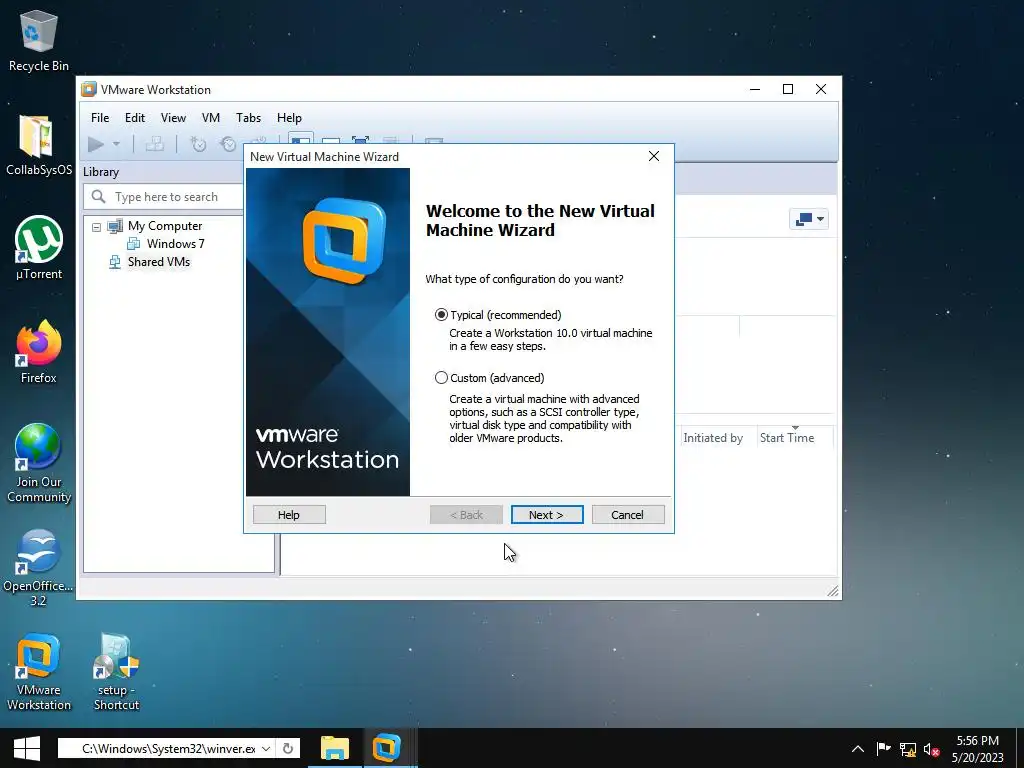Open the power options dropdown arrow in toolbar

[116, 144]
